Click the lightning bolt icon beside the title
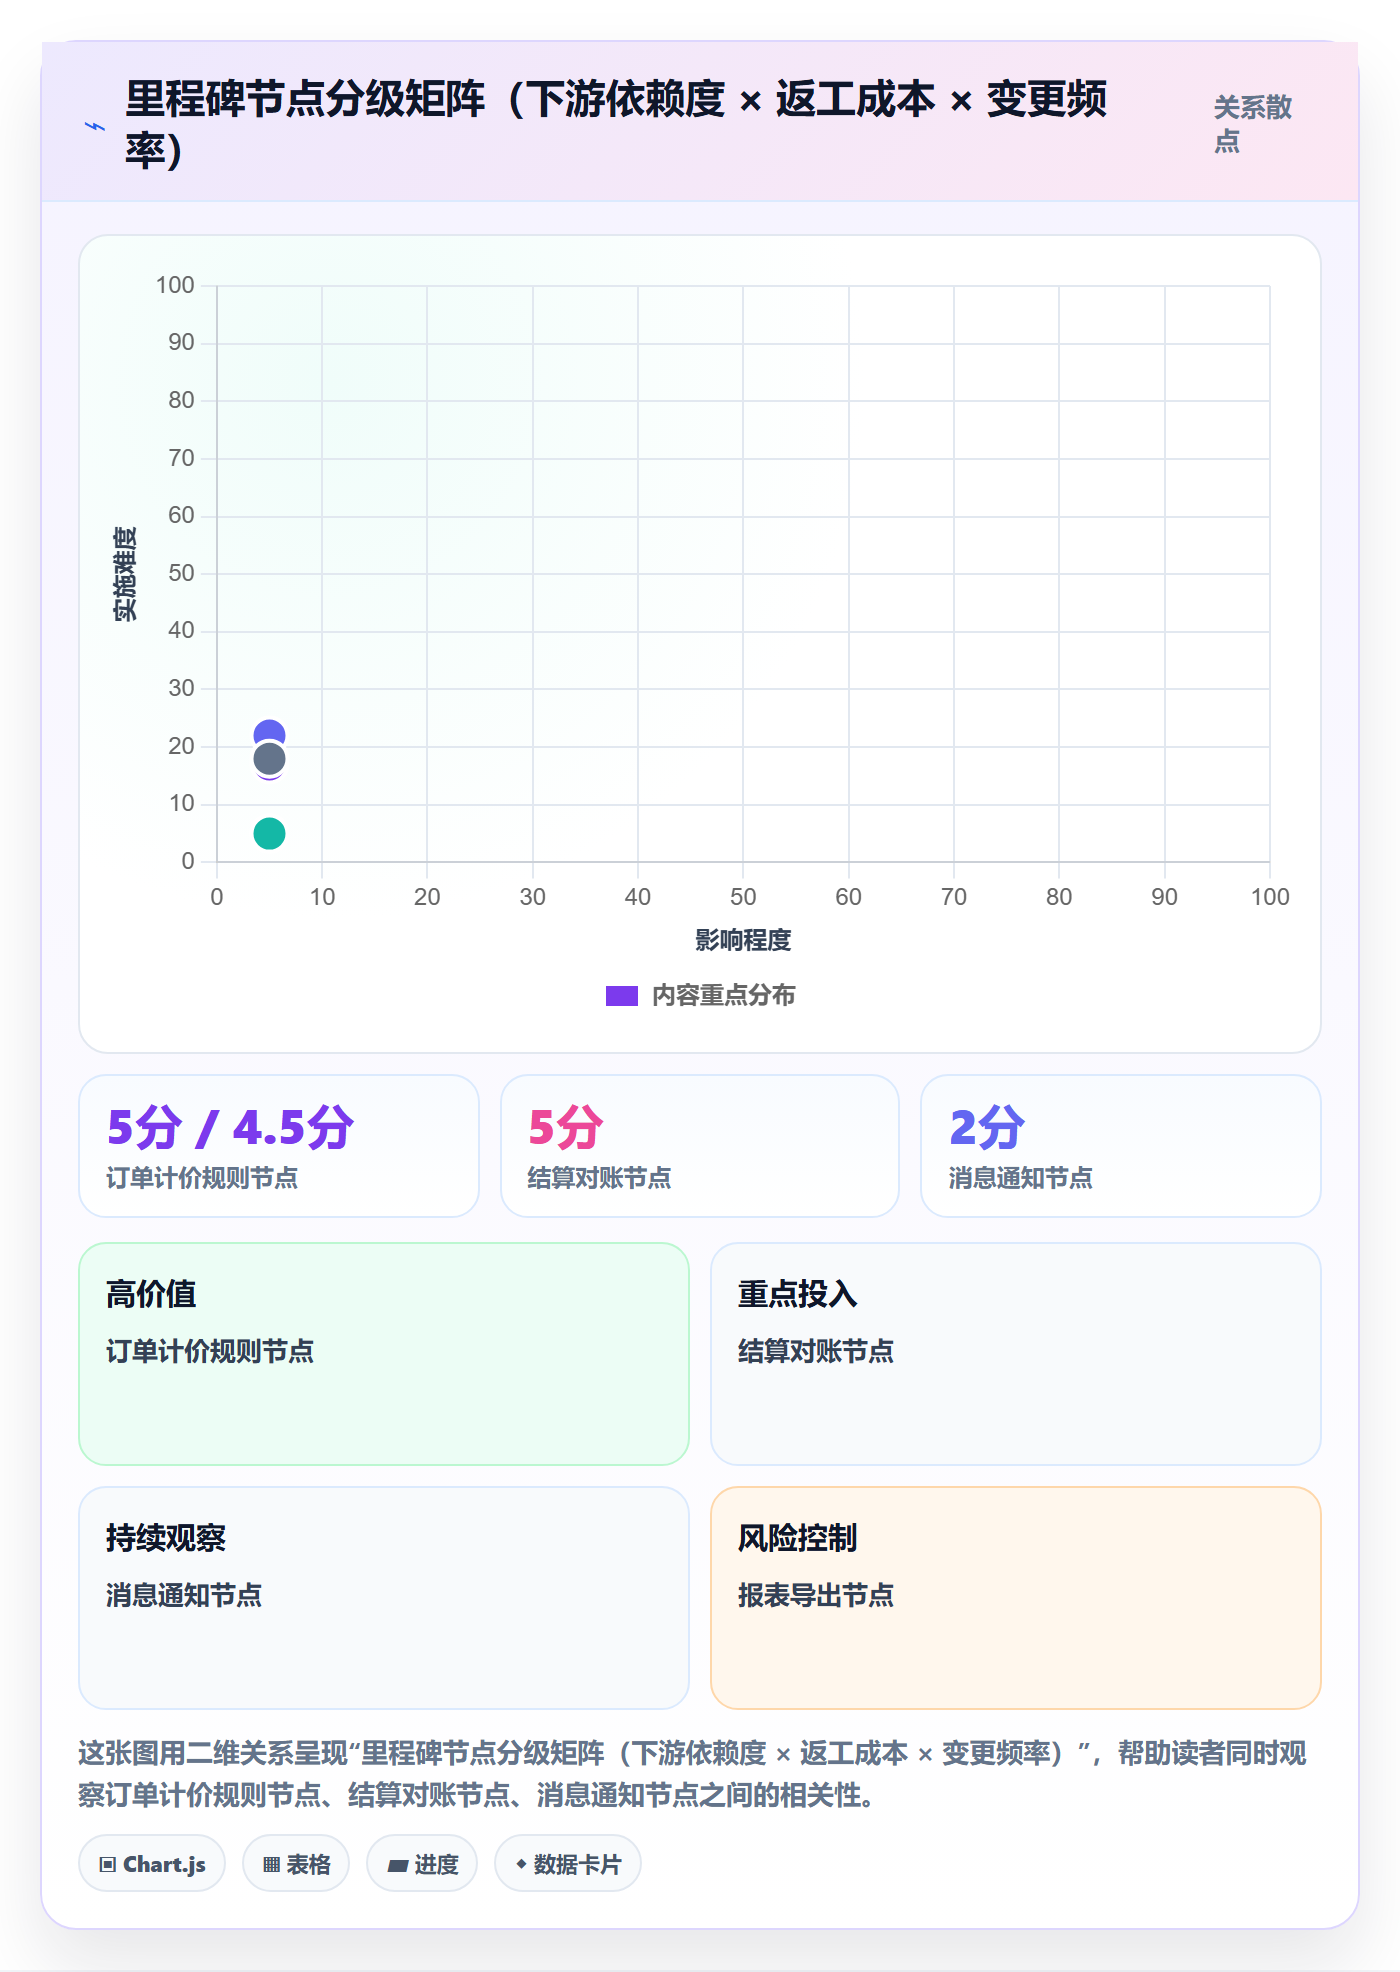Image resolution: width=1400 pixels, height=1972 pixels. pyautogui.click(x=95, y=126)
